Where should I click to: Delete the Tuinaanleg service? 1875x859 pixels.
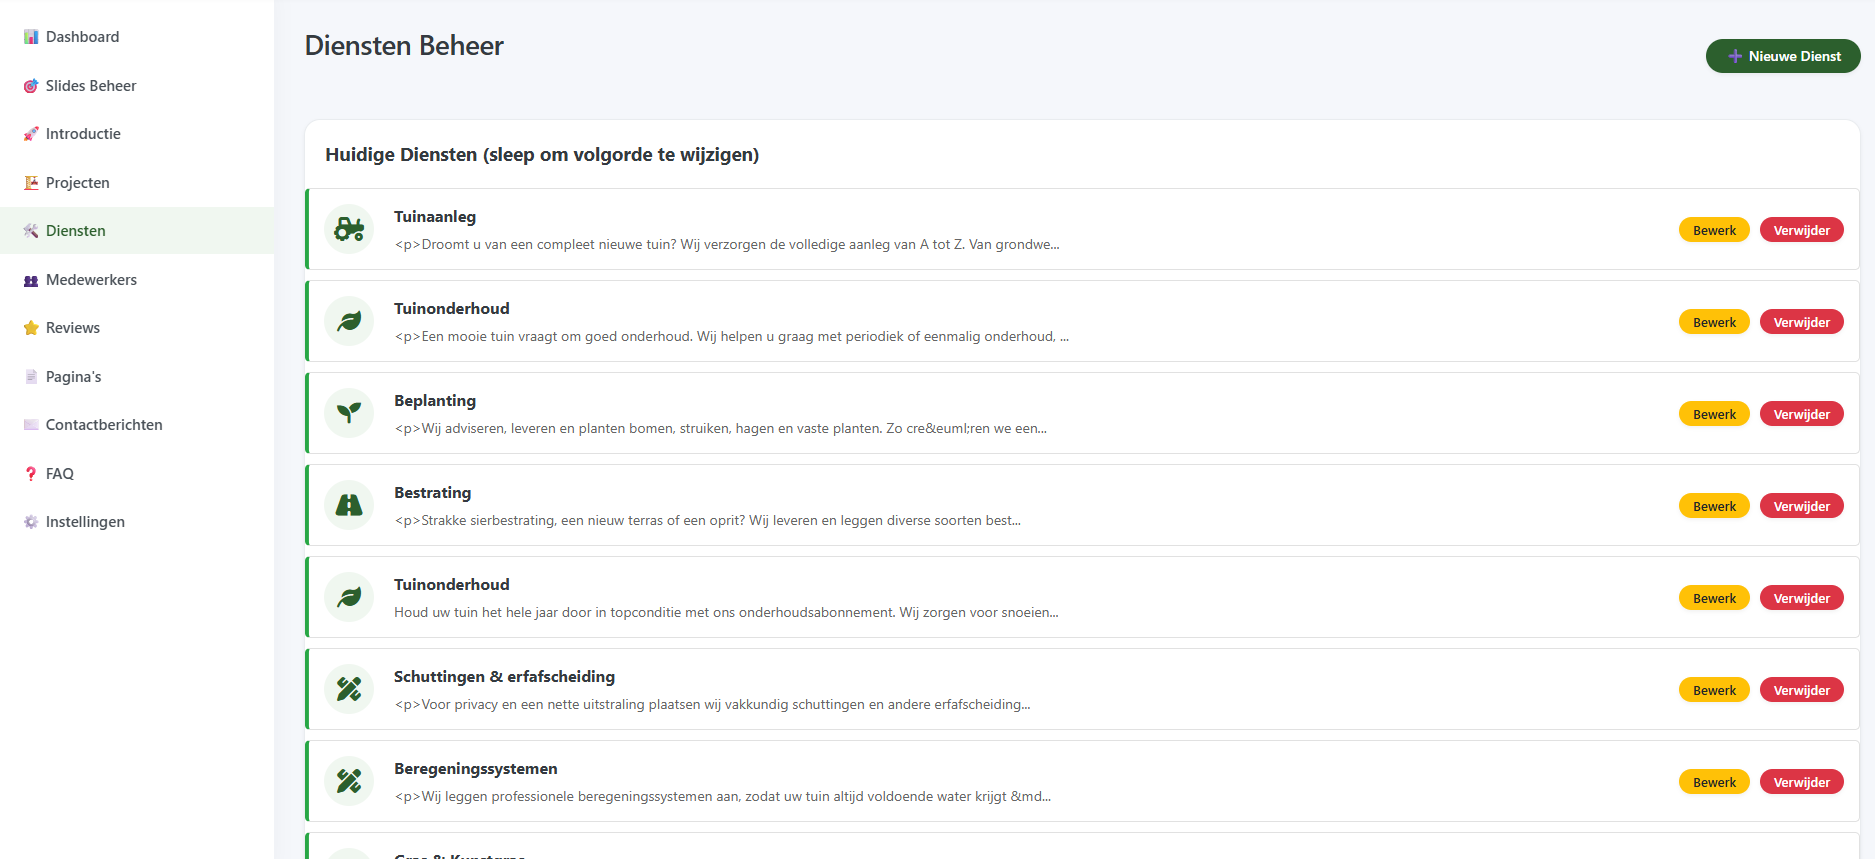(1801, 230)
